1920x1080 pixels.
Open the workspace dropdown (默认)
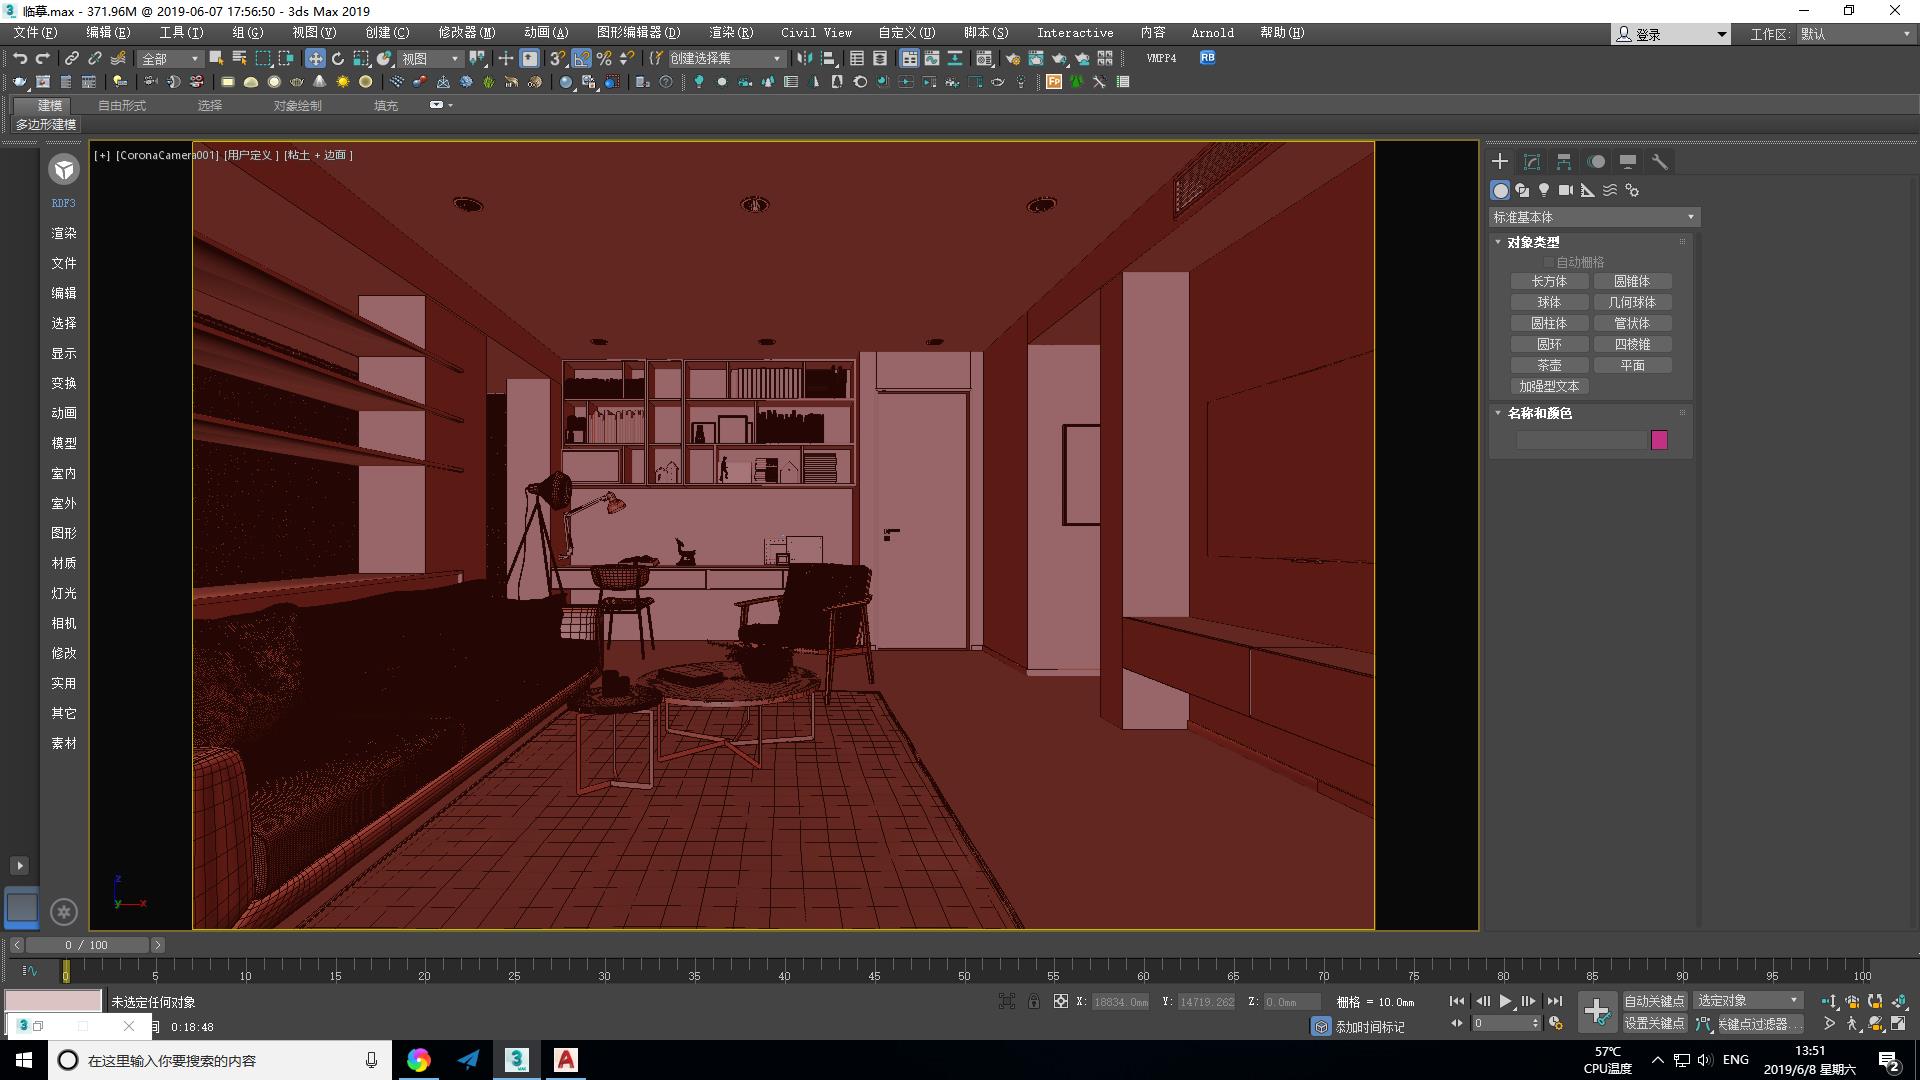(x=1856, y=34)
